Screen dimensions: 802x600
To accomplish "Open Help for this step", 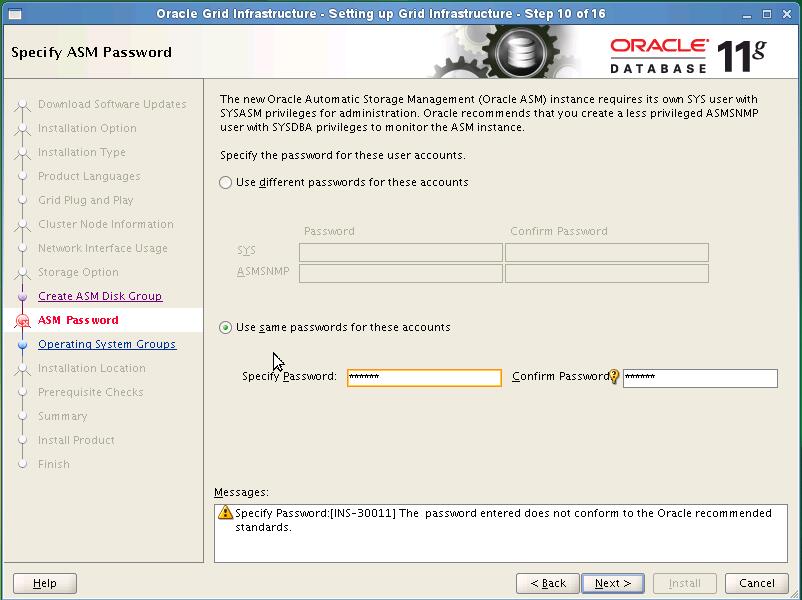I will [x=45, y=583].
